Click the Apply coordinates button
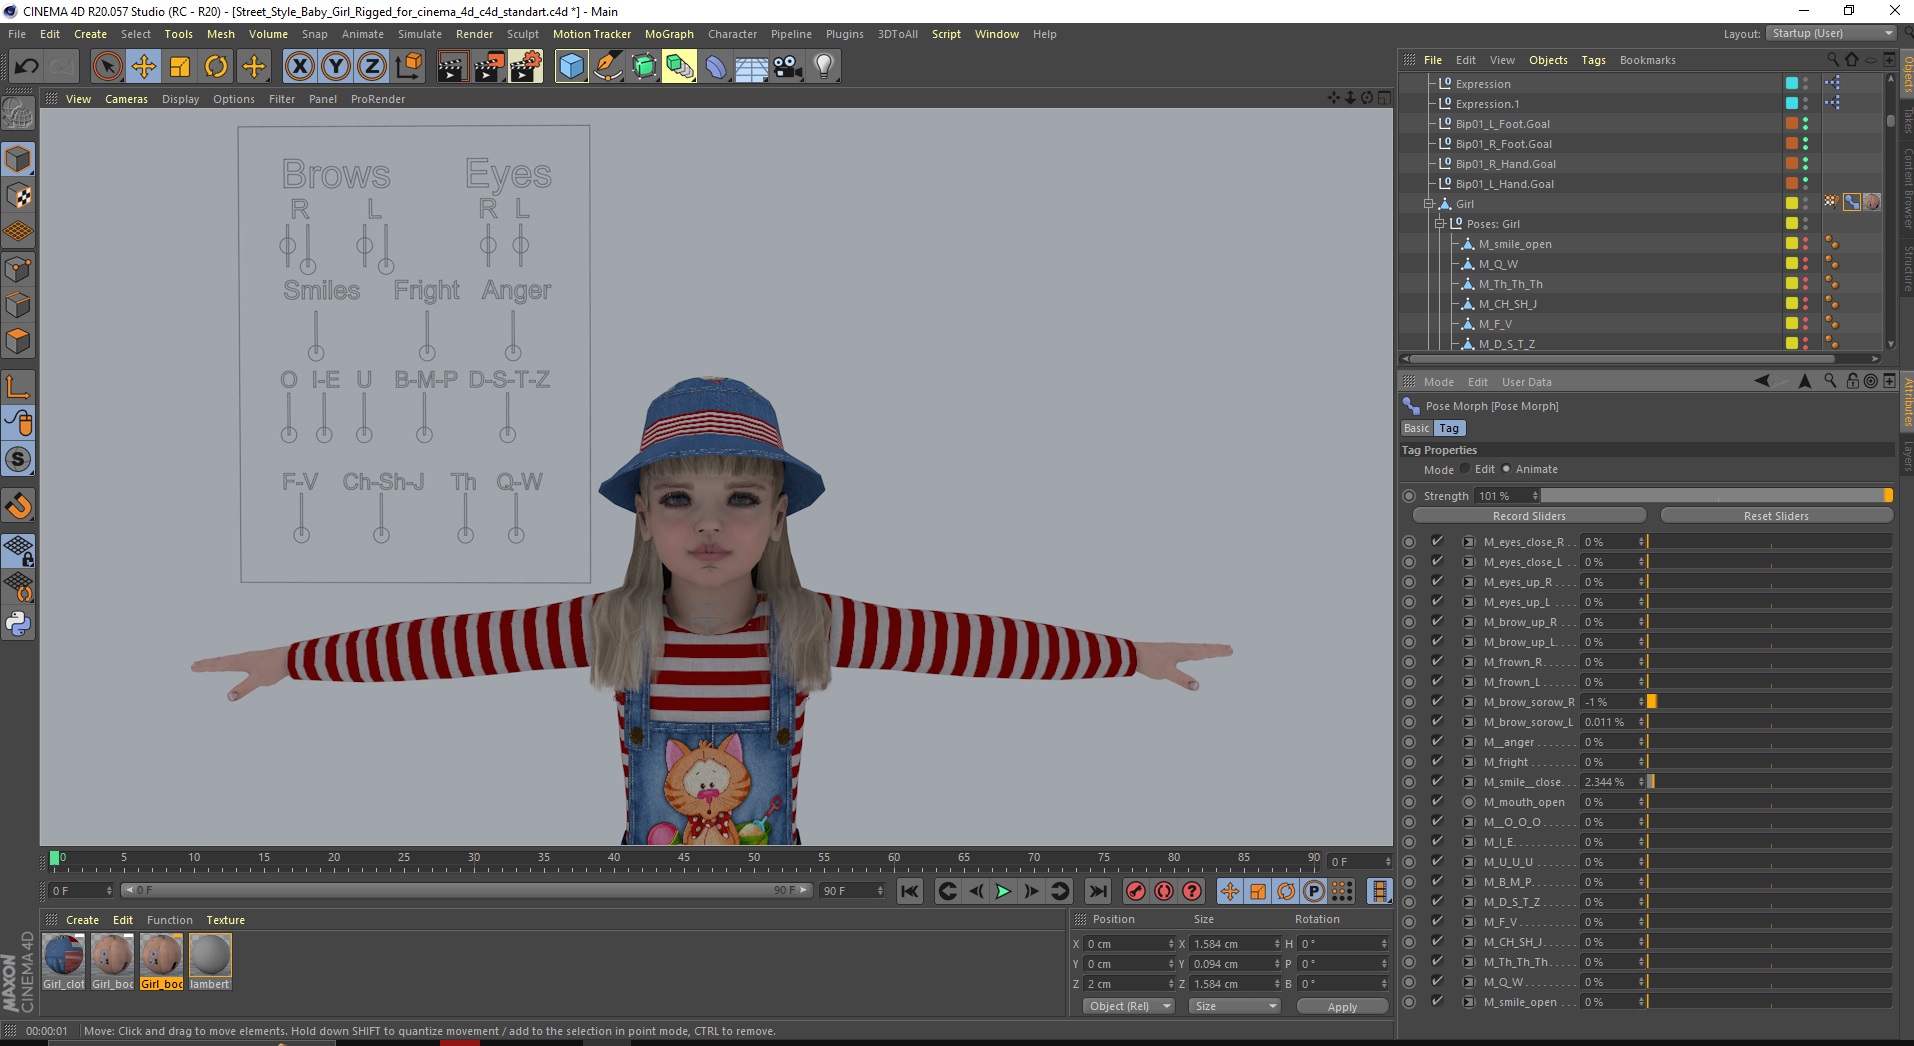Screen dimensions: 1914x1046 click(x=1342, y=1006)
